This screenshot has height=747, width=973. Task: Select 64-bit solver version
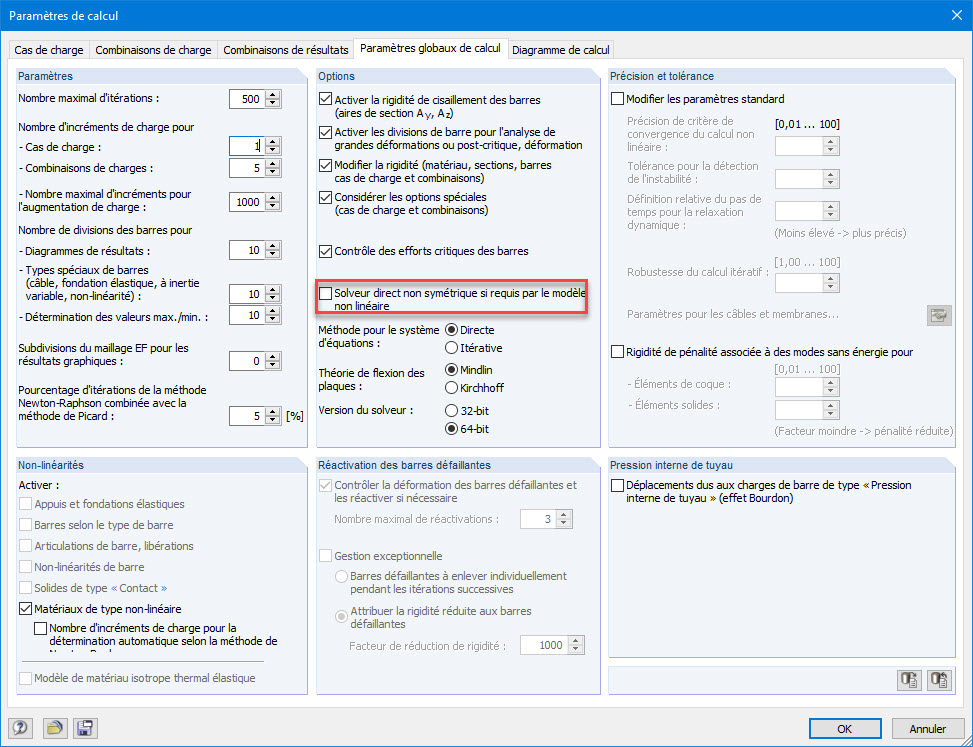tap(452, 429)
